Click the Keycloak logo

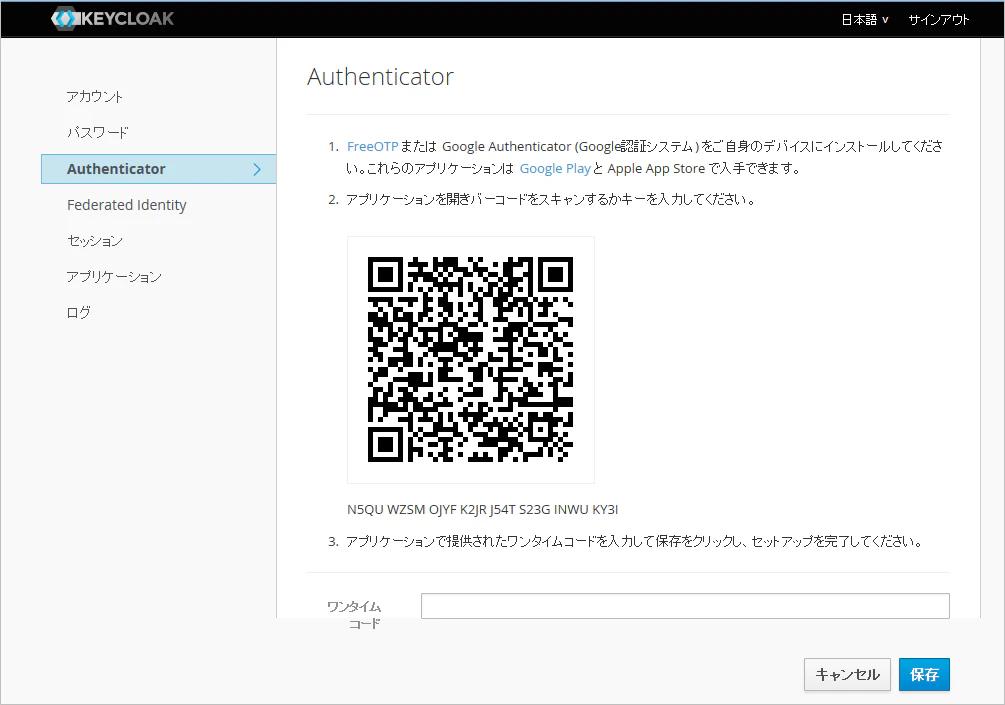tap(113, 19)
